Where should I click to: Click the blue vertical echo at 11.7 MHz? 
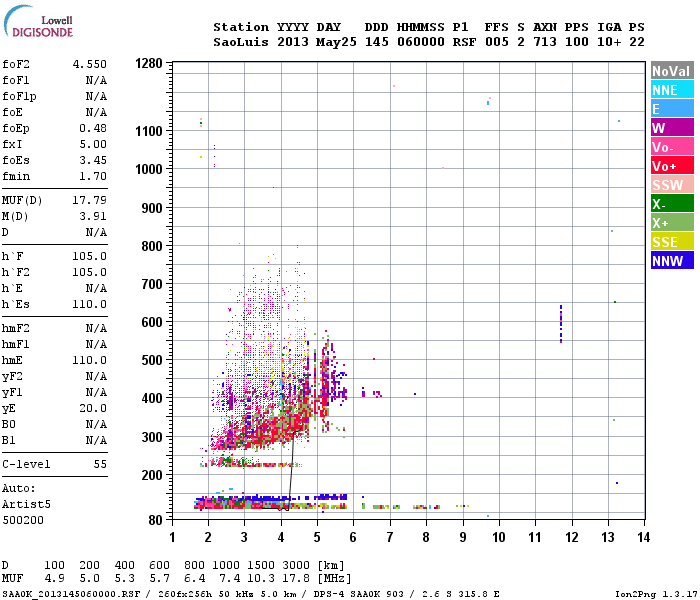pyautogui.click(x=561, y=324)
